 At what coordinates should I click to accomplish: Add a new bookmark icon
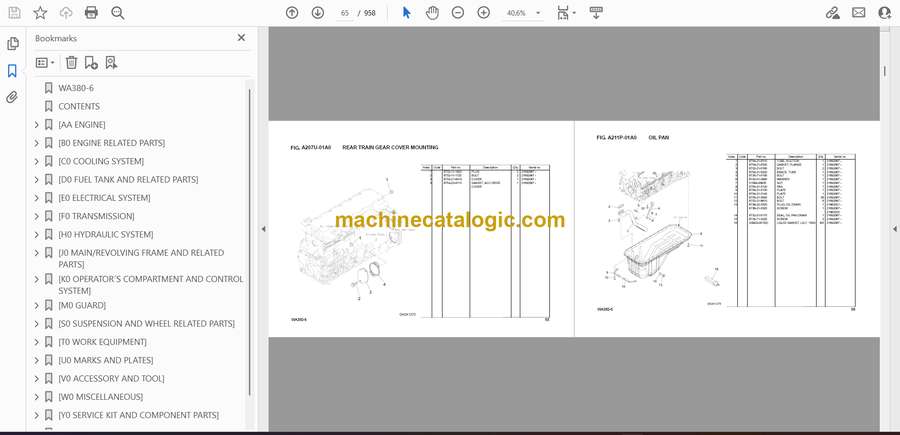[91, 63]
